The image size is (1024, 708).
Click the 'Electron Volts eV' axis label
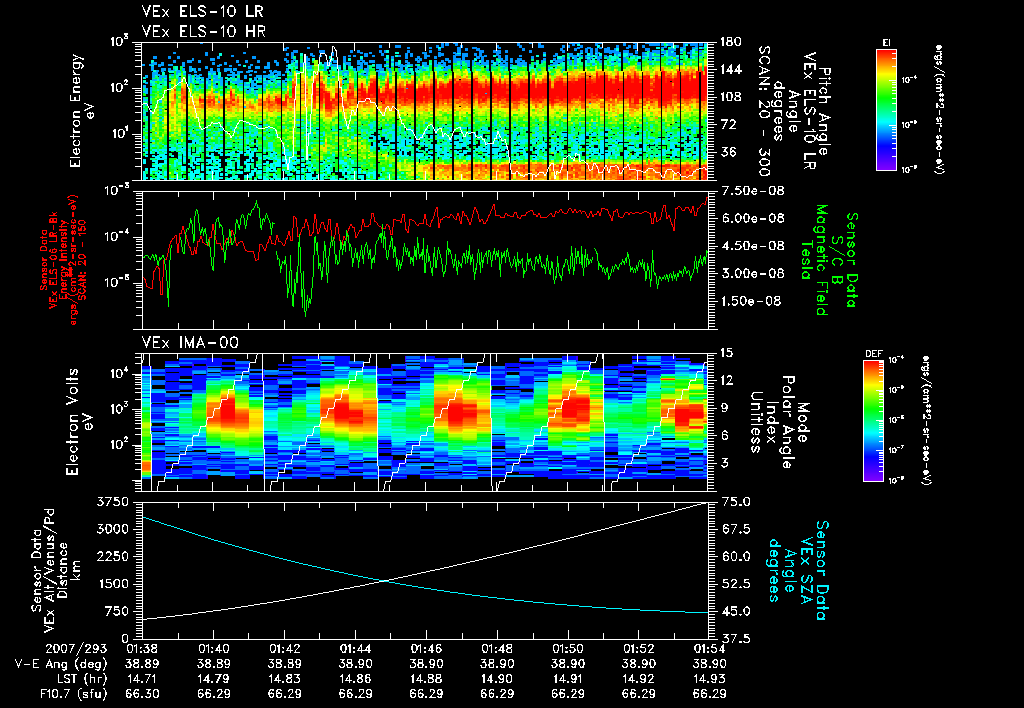tap(78, 421)
